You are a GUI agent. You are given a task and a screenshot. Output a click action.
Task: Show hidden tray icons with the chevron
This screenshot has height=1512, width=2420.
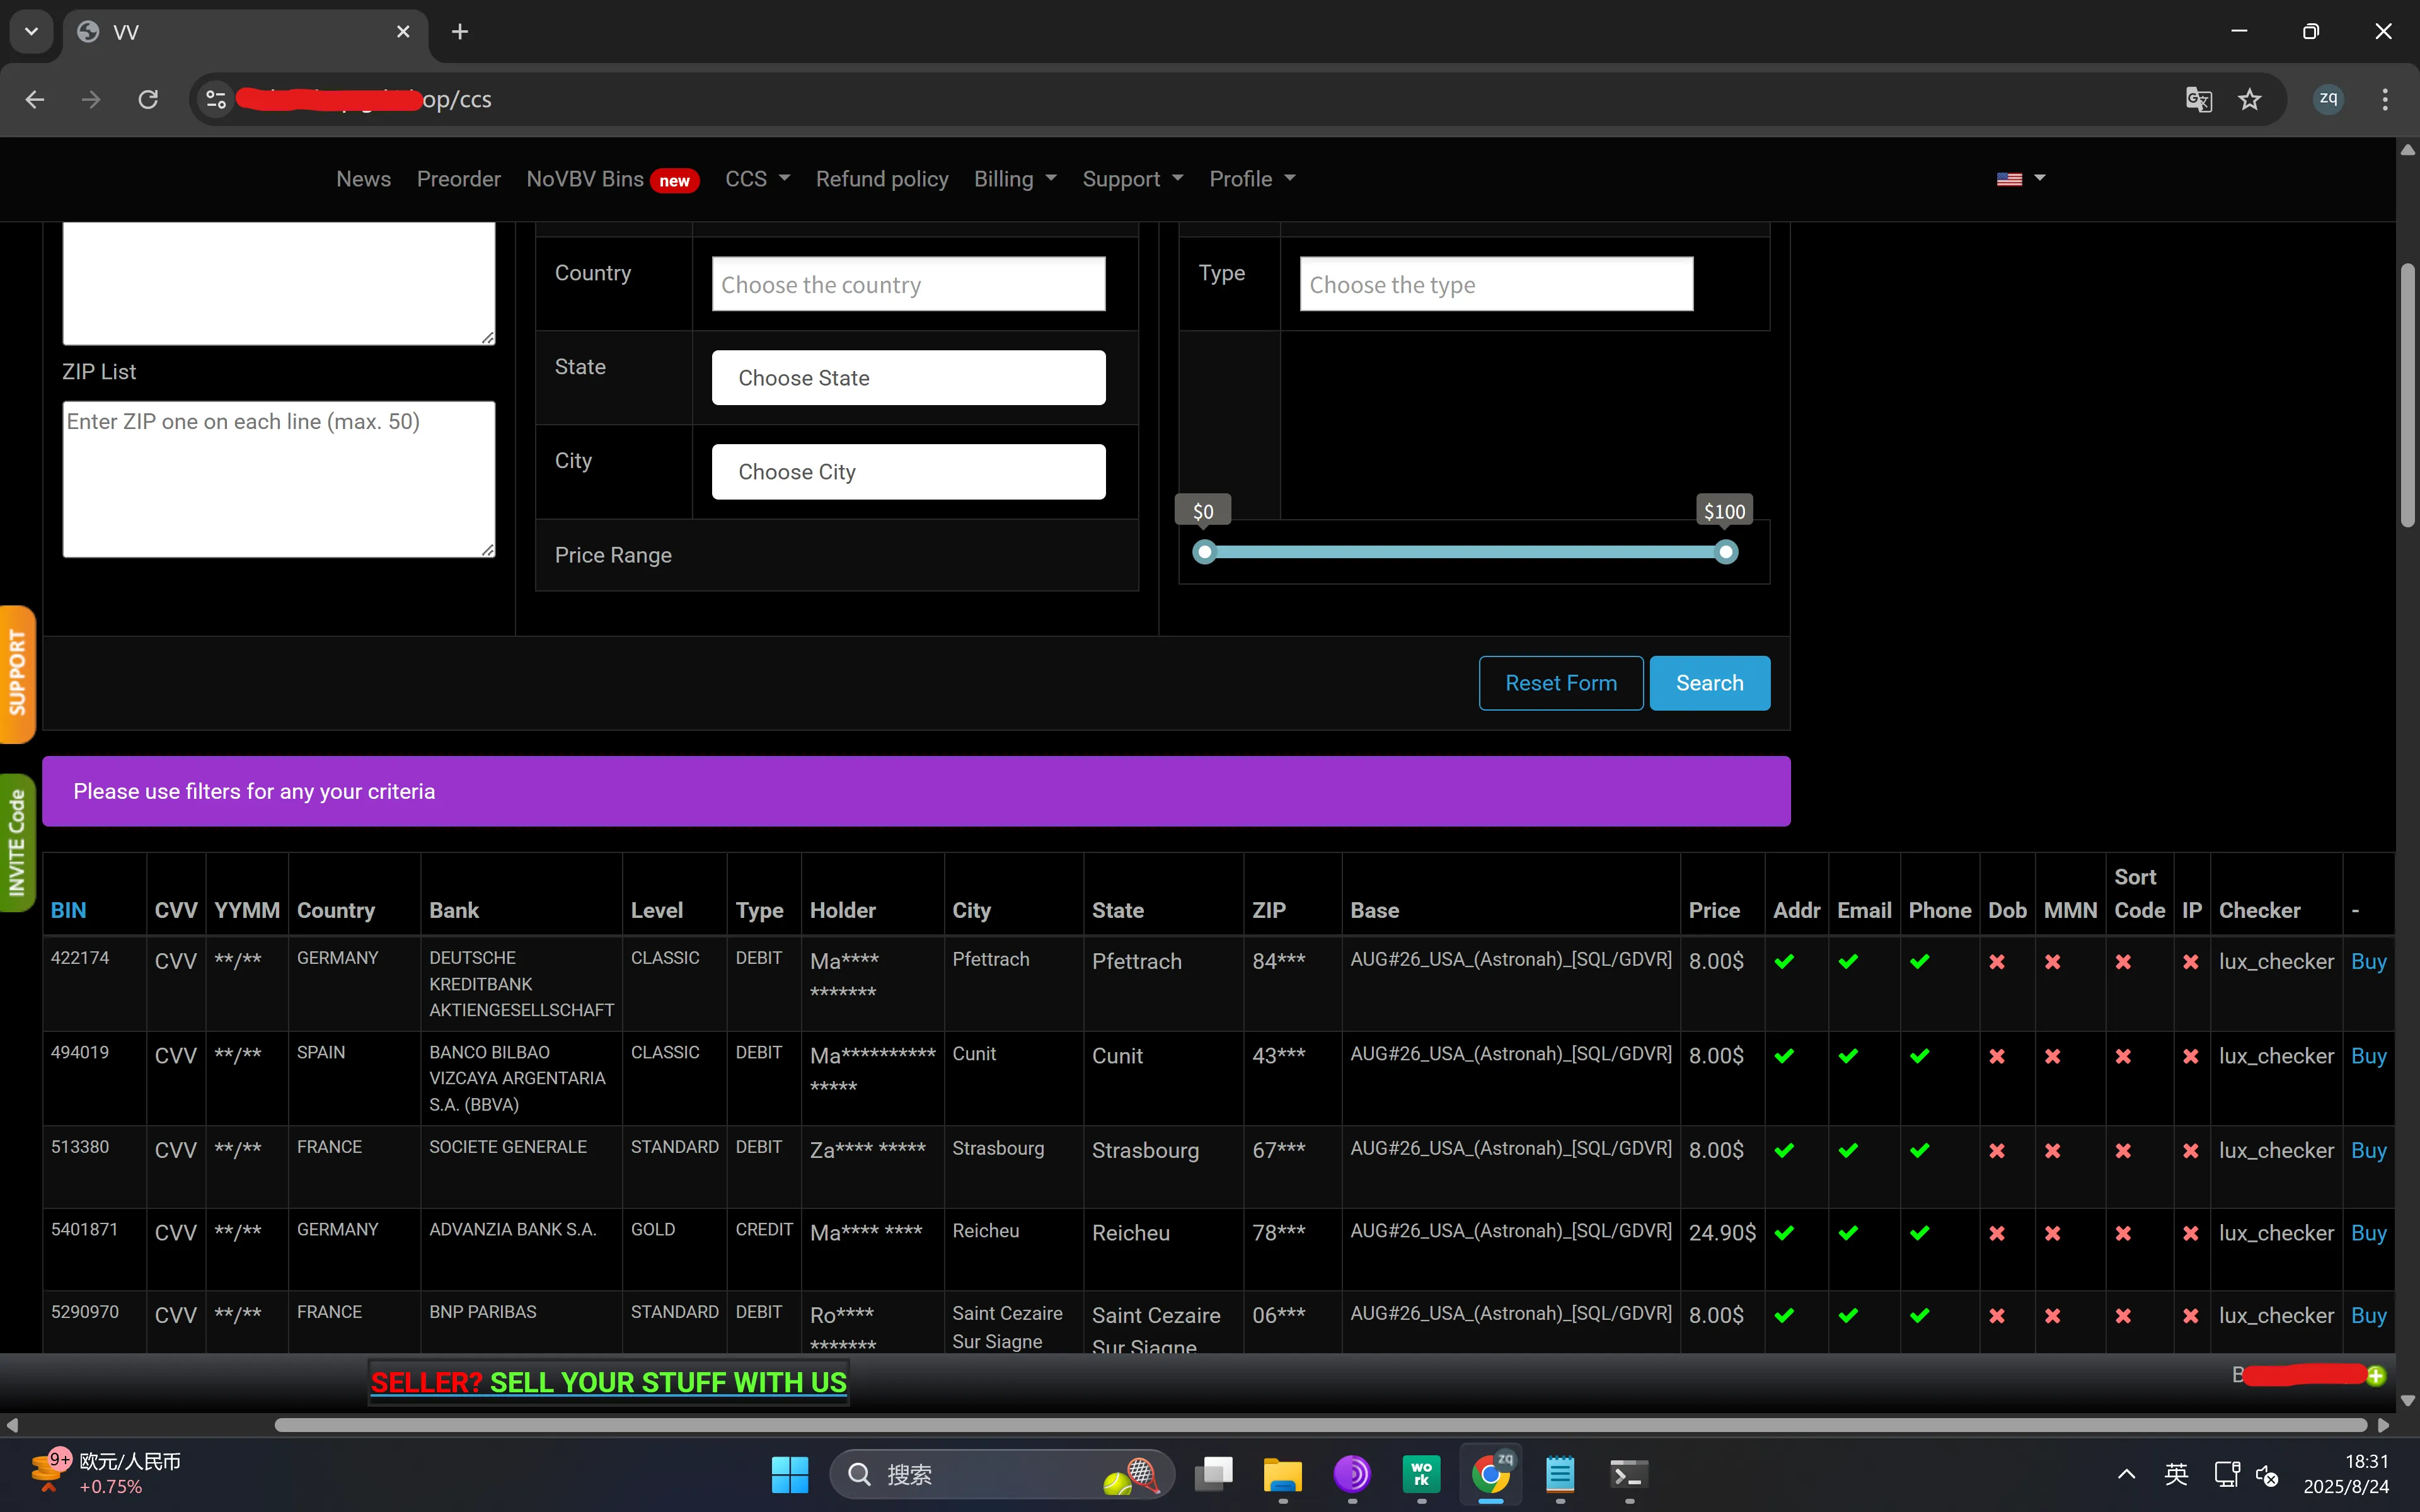point(2127,1474)
